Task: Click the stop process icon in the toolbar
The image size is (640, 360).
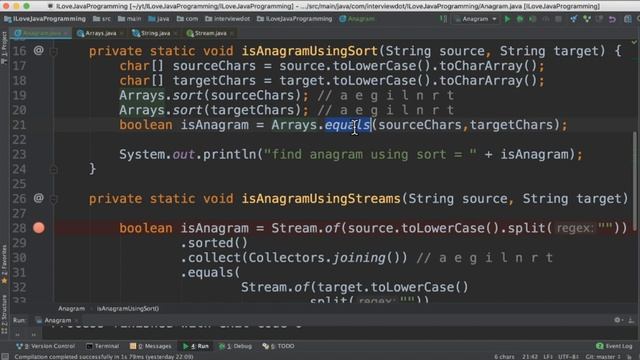Action: click(x=558, y=19)
